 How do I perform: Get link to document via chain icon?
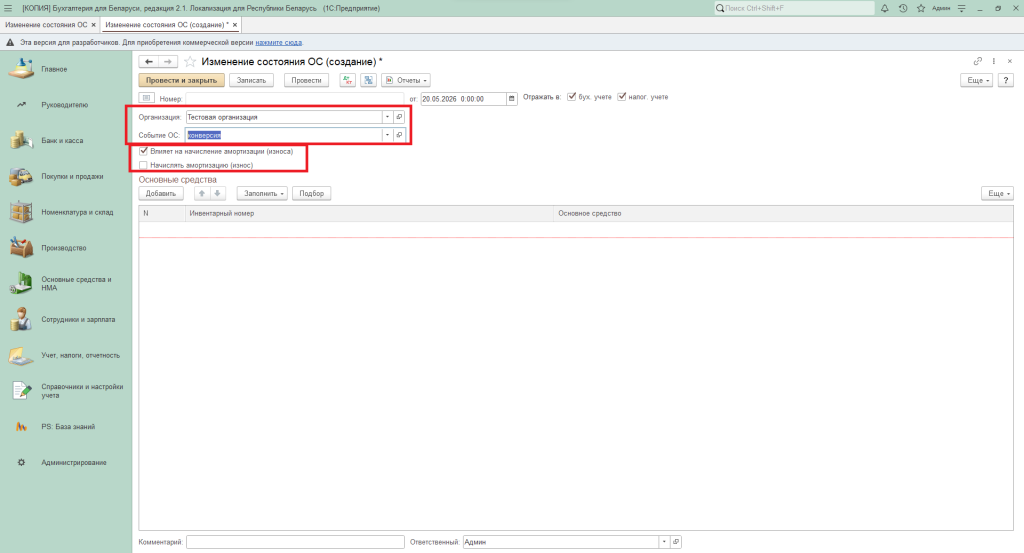point(978,61)
